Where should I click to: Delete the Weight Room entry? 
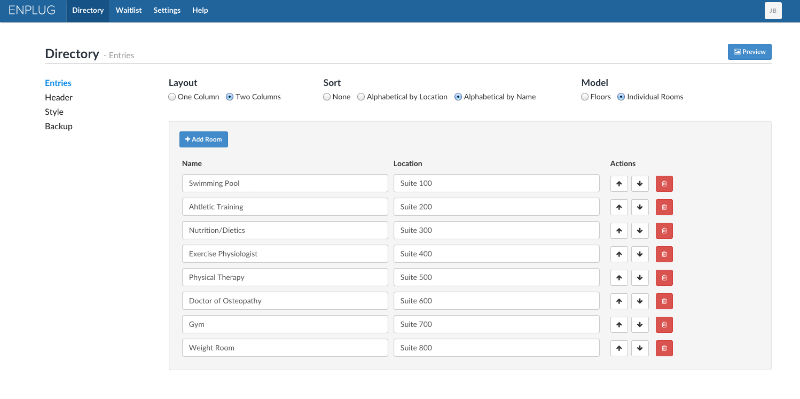[x=664, y=348]
